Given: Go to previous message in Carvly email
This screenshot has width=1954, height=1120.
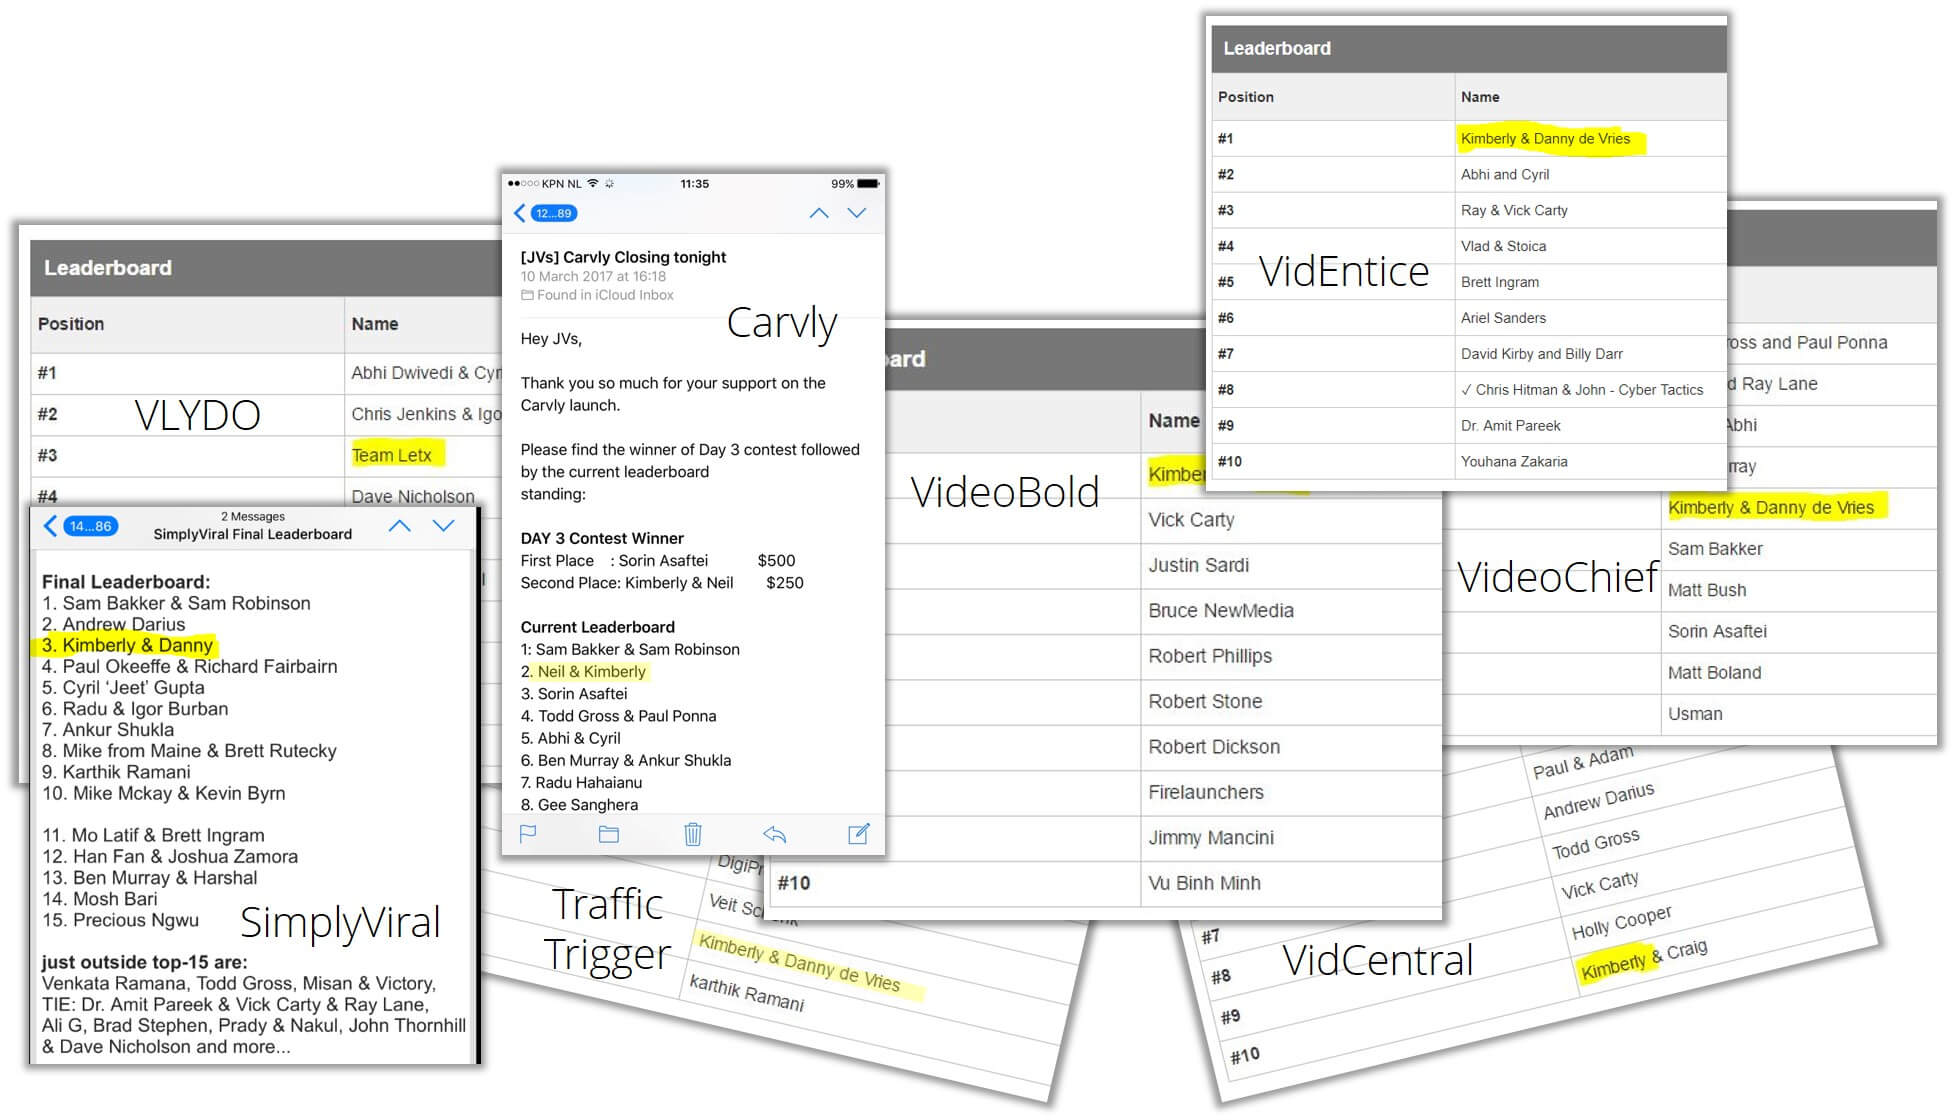Looking at the screenshot, I should click(x=819, y=213).
